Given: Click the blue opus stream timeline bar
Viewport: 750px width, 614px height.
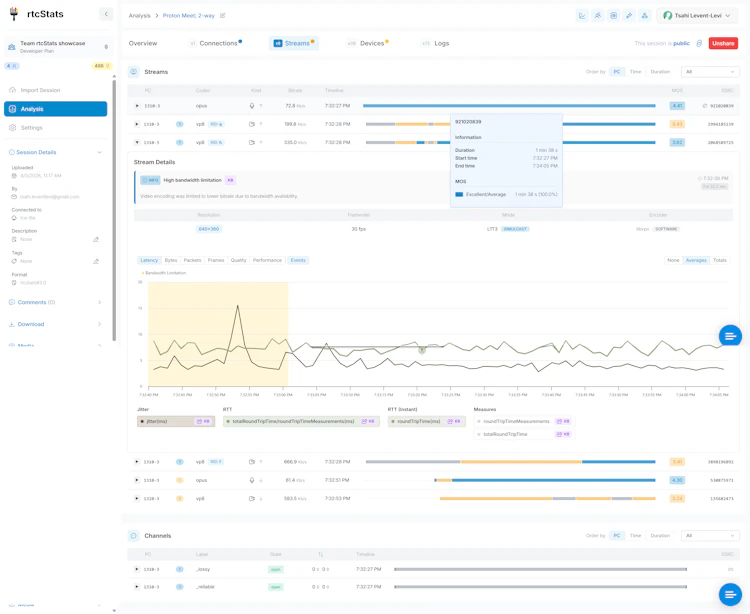Looking at the screenshot, I should [509, 106].
